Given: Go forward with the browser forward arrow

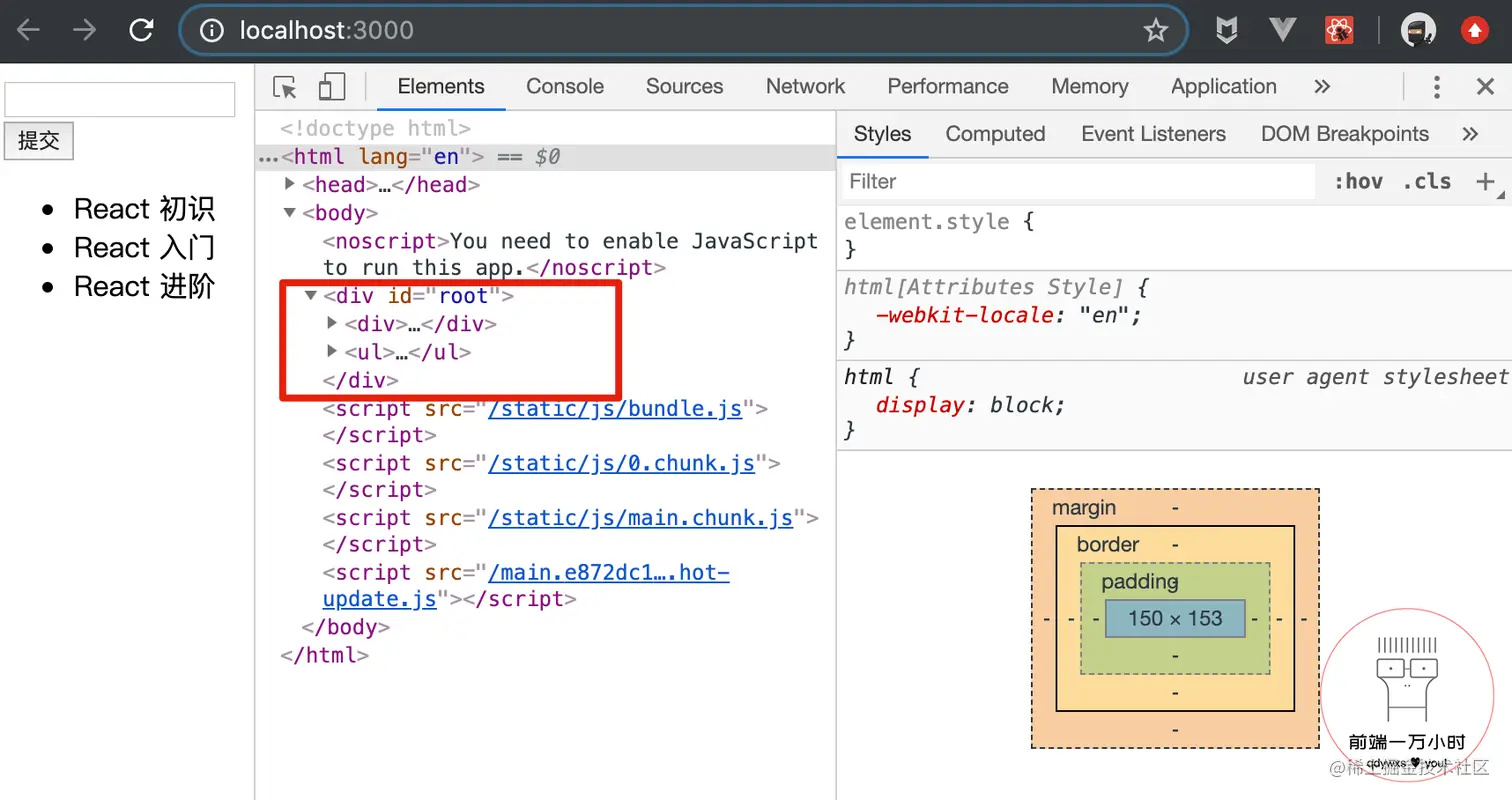Looking at the screenshot, I should 85,30.
